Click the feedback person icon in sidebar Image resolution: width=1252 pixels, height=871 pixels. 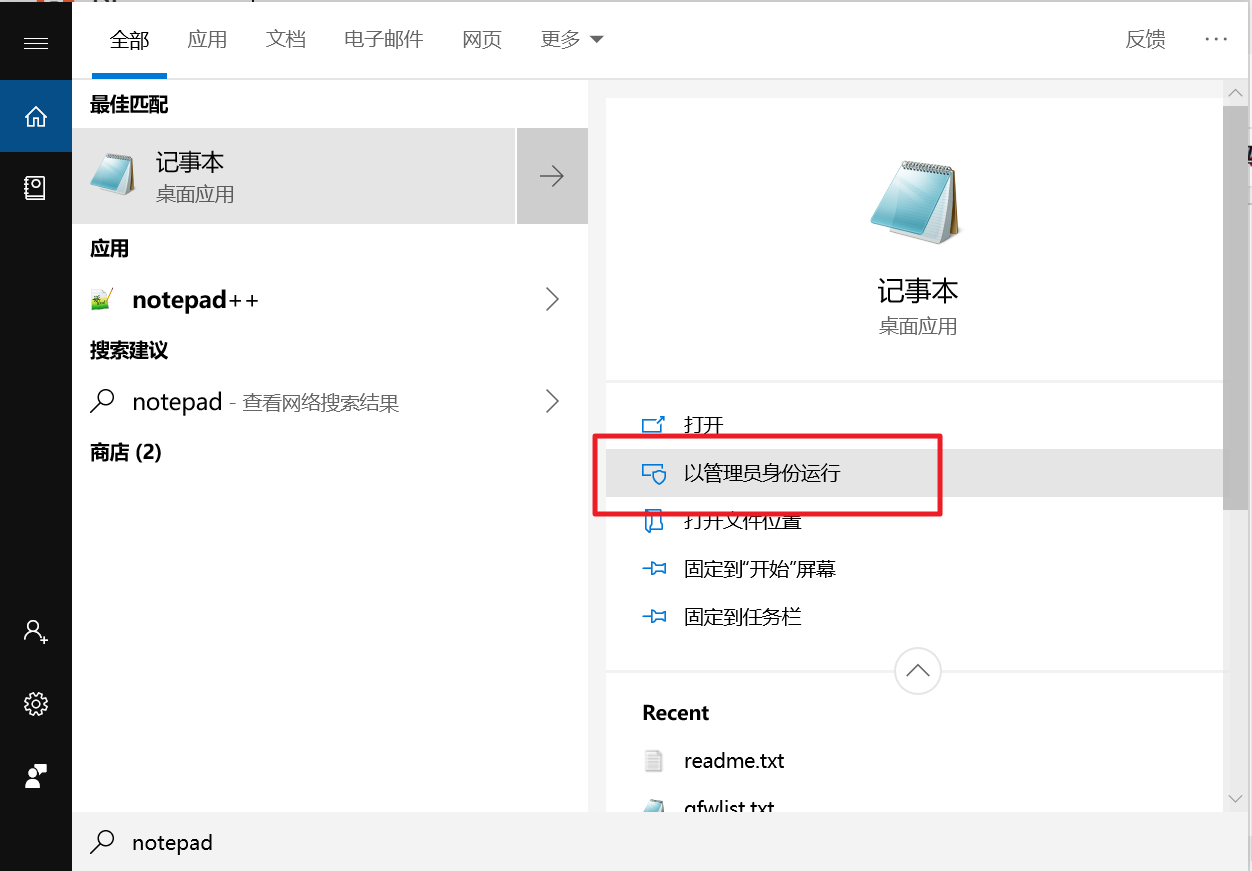pyautogui.click(x=36, y=776)
